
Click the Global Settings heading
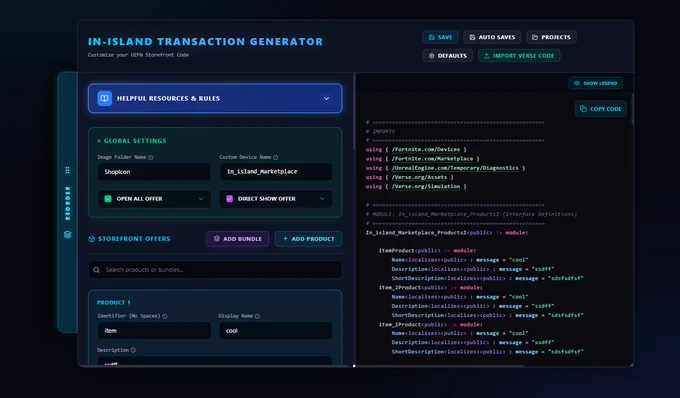(x=135, y=140)
